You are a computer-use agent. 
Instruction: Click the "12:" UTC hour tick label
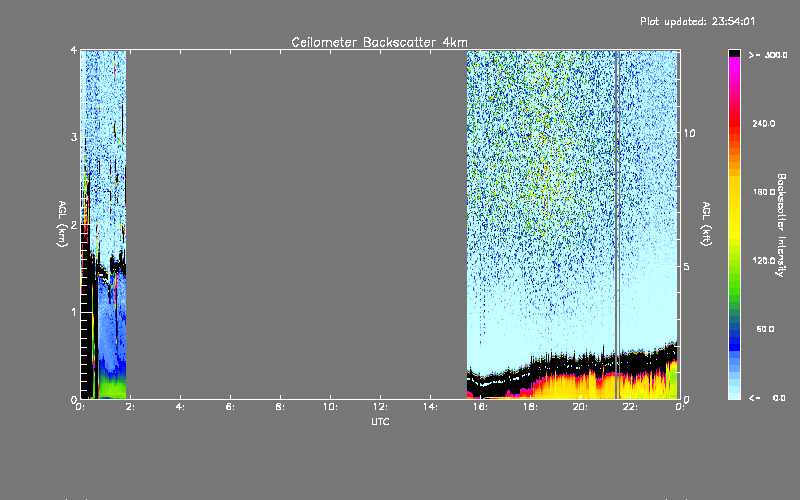[380, 407]
